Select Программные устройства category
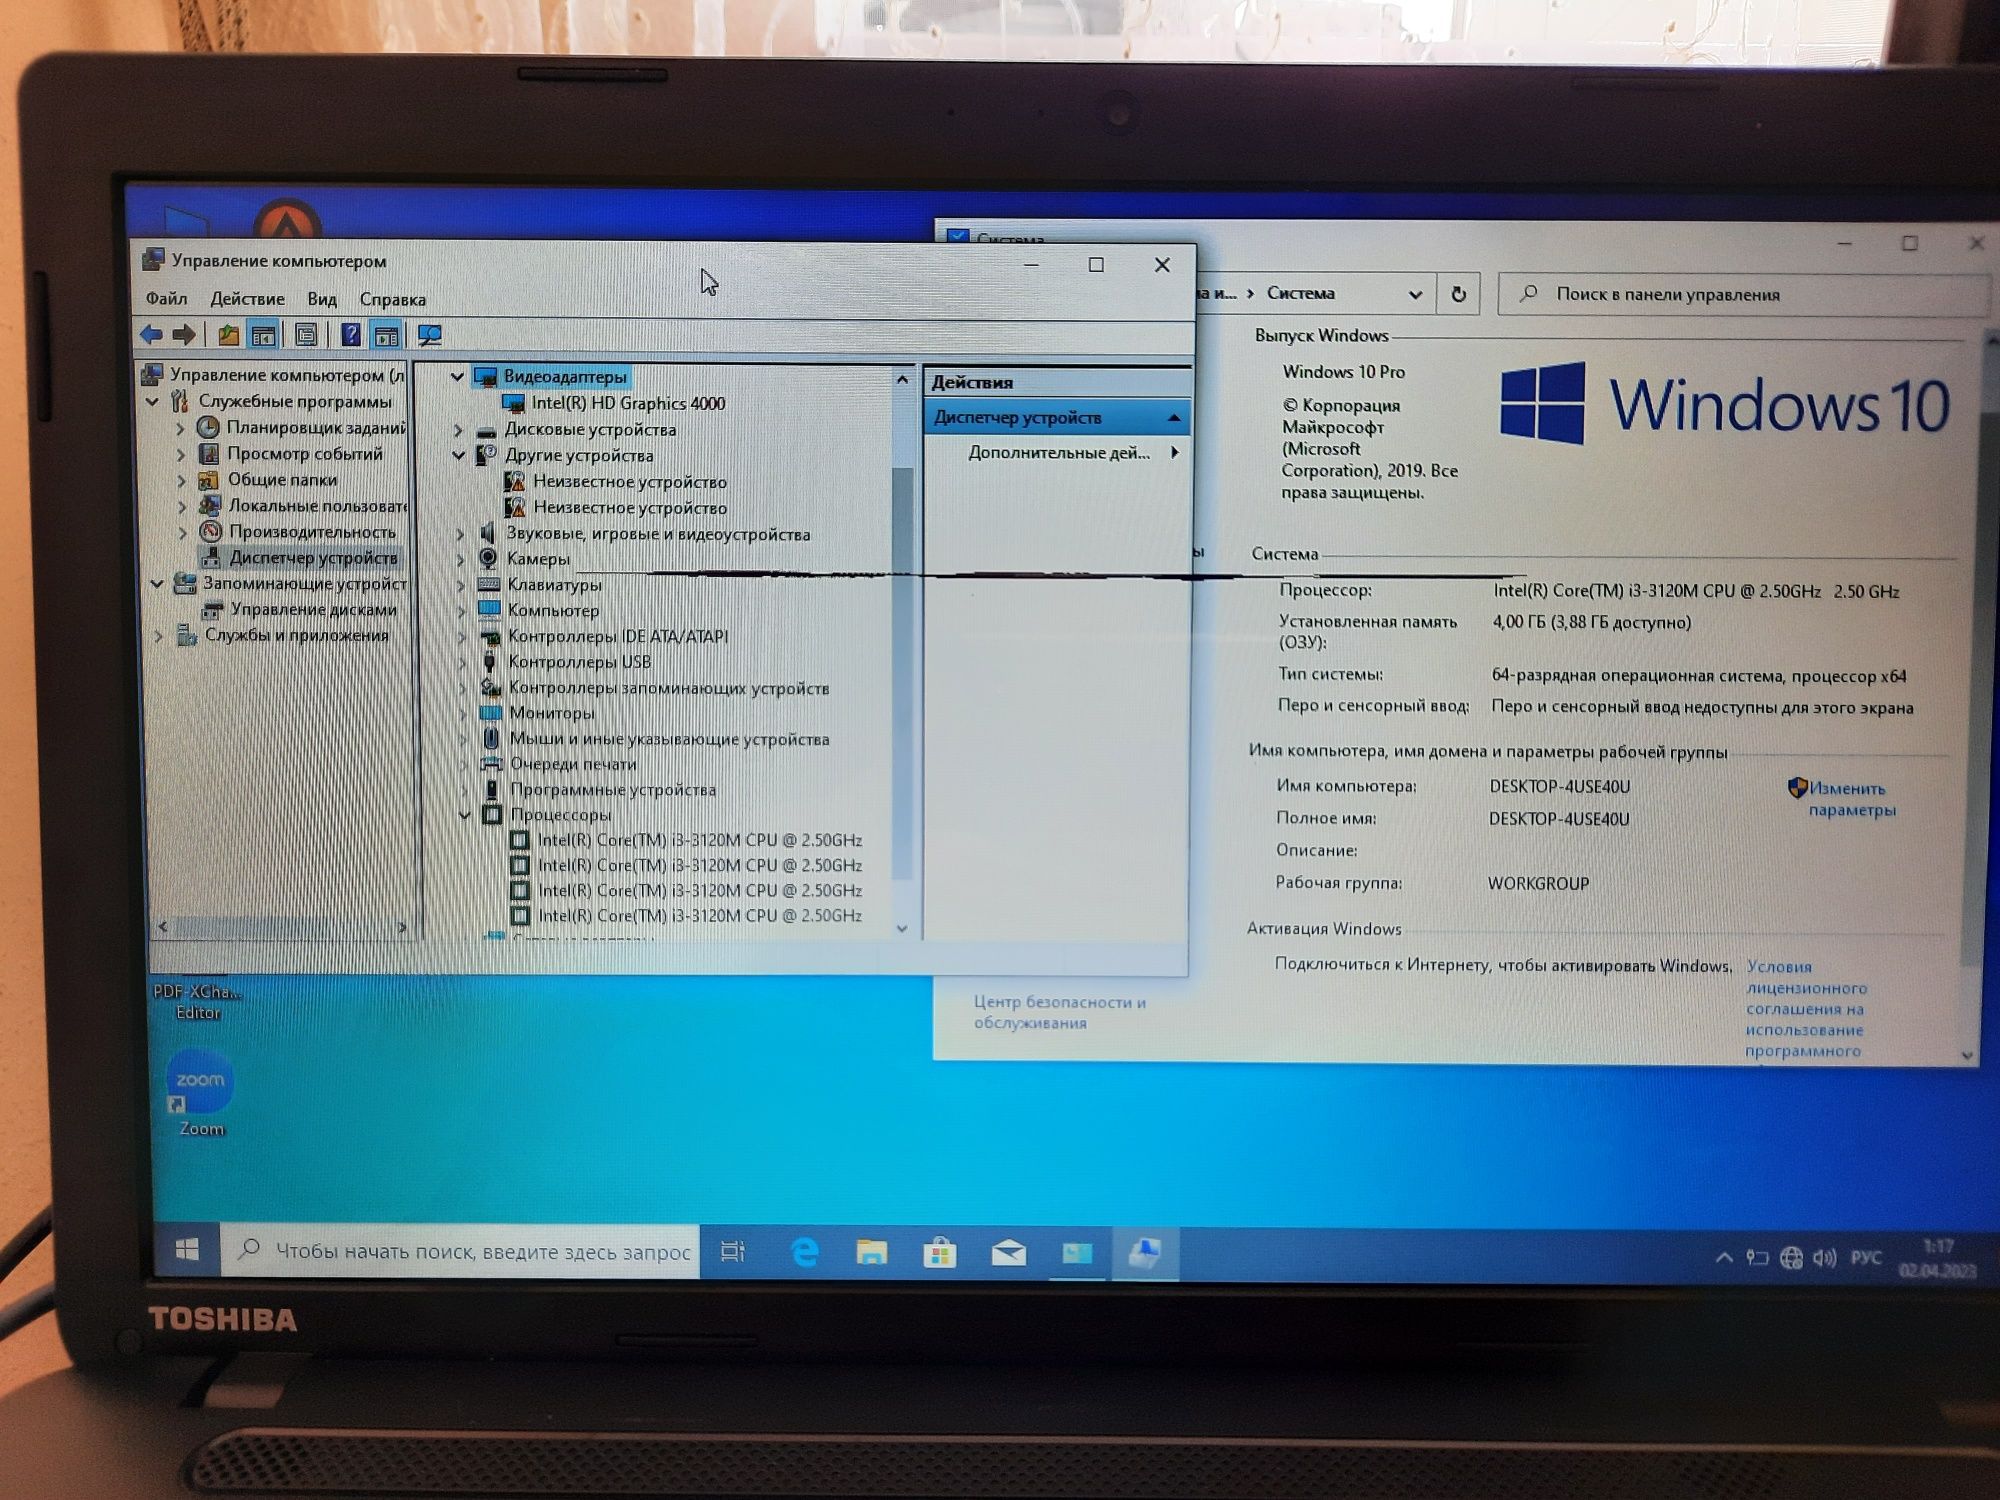 [612, 790]
